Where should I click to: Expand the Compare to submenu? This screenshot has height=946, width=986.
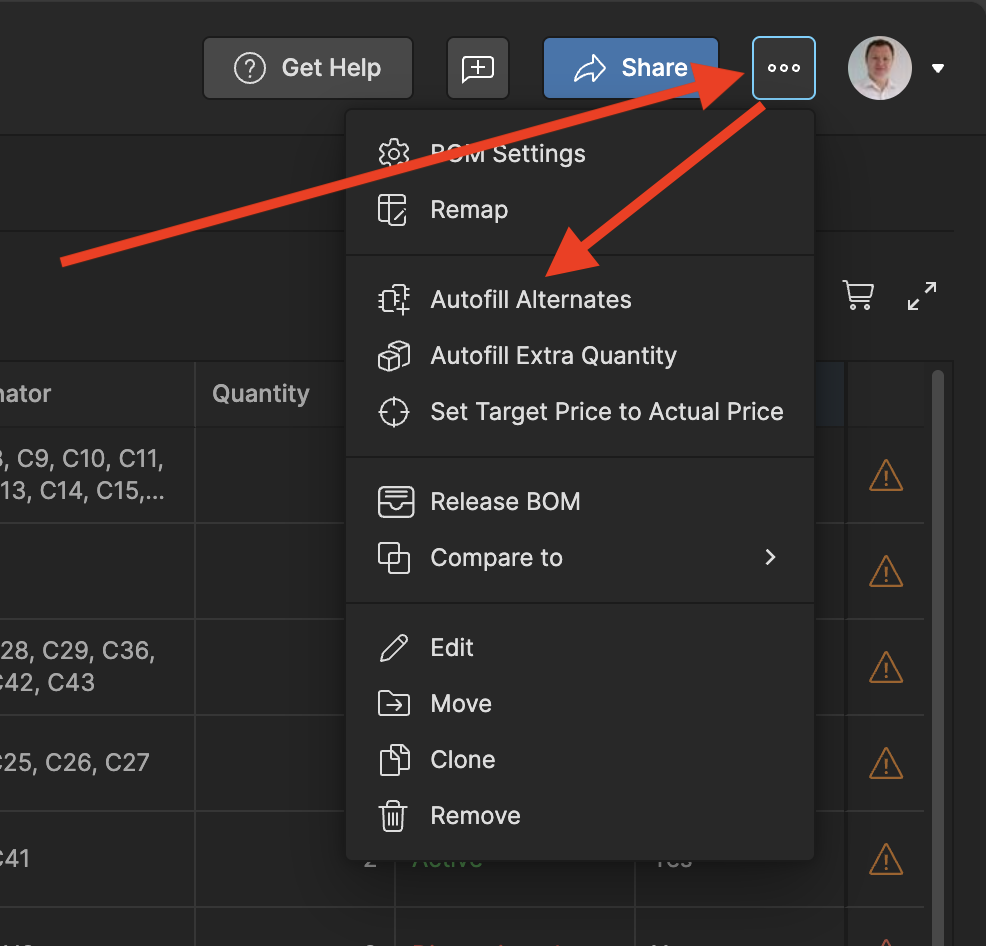click(770, 558)
